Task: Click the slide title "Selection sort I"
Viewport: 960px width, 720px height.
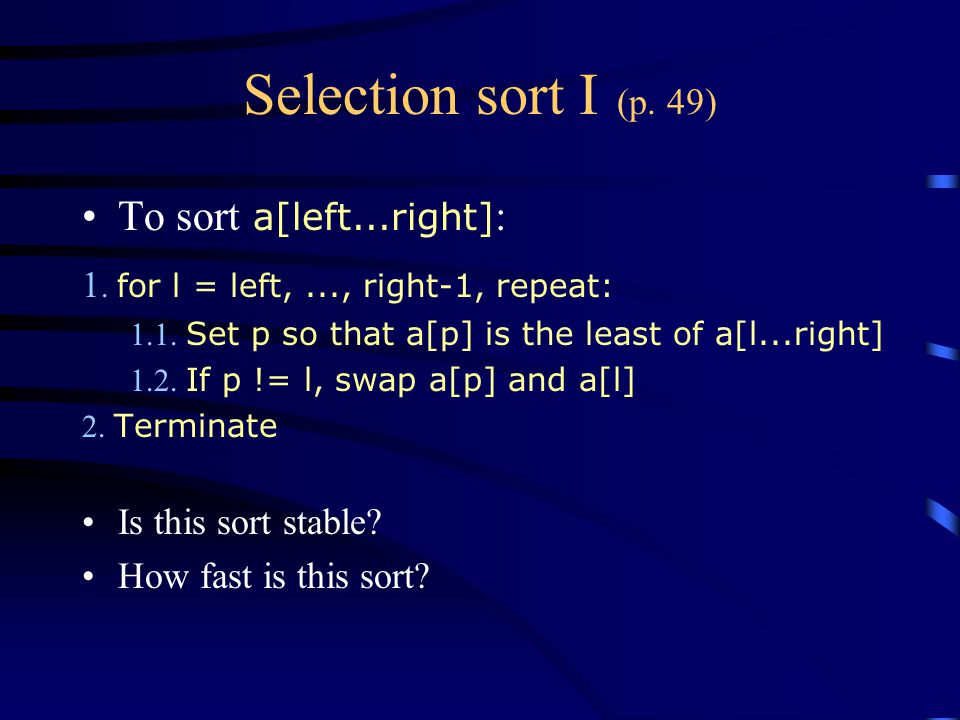Action: pos(421,95)
